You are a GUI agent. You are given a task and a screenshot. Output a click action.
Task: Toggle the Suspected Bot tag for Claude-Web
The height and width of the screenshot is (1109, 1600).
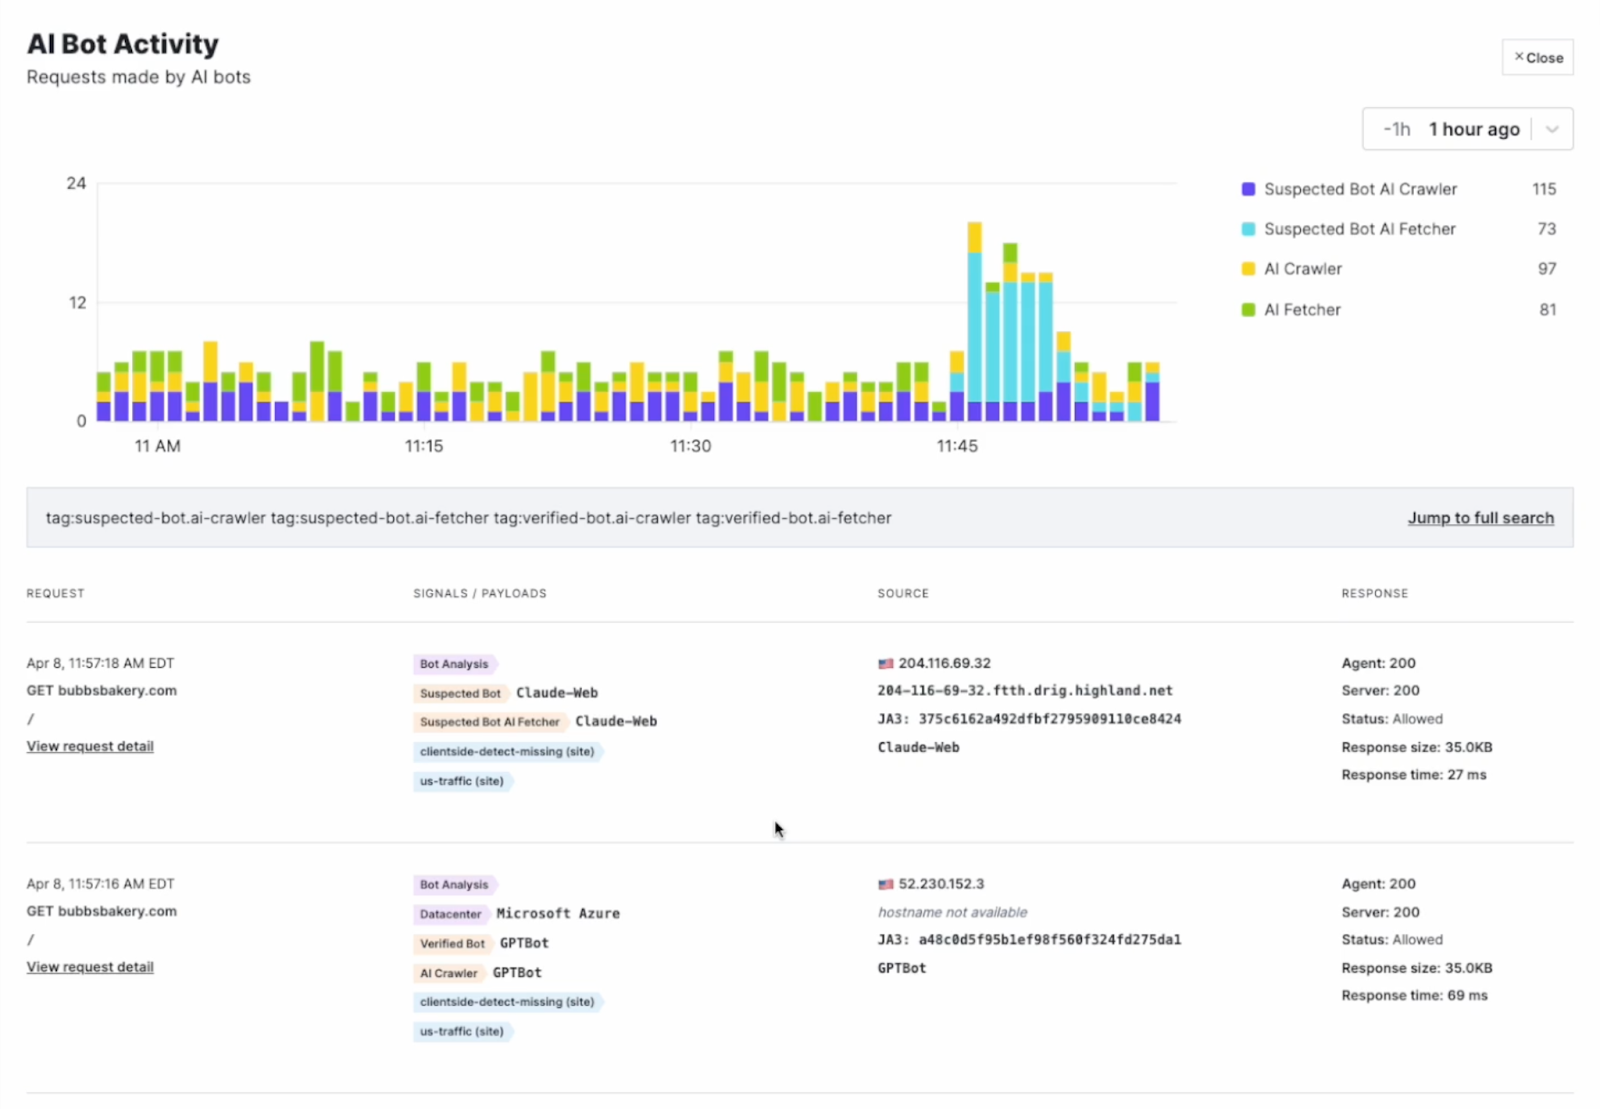461,692
